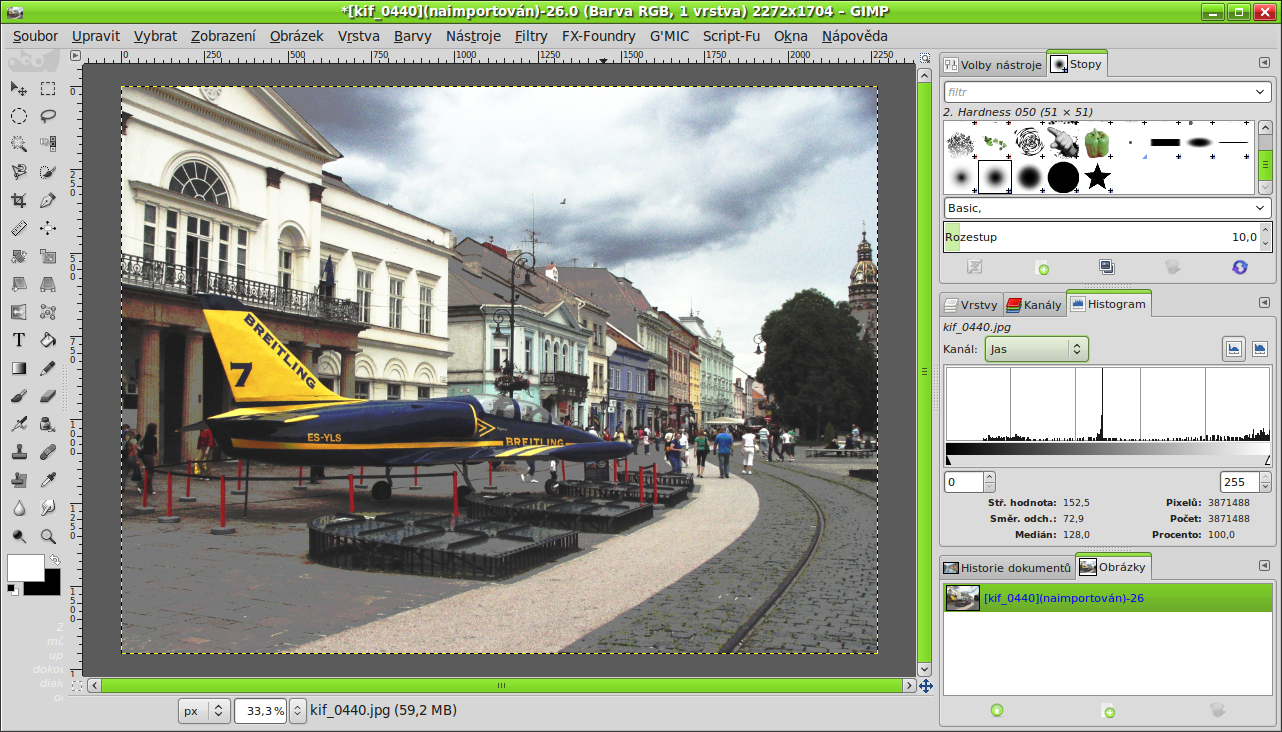Create new view for the listed image
Image resolution: width=1282 pixels, height=732 pixels.
coord(1108,710)
